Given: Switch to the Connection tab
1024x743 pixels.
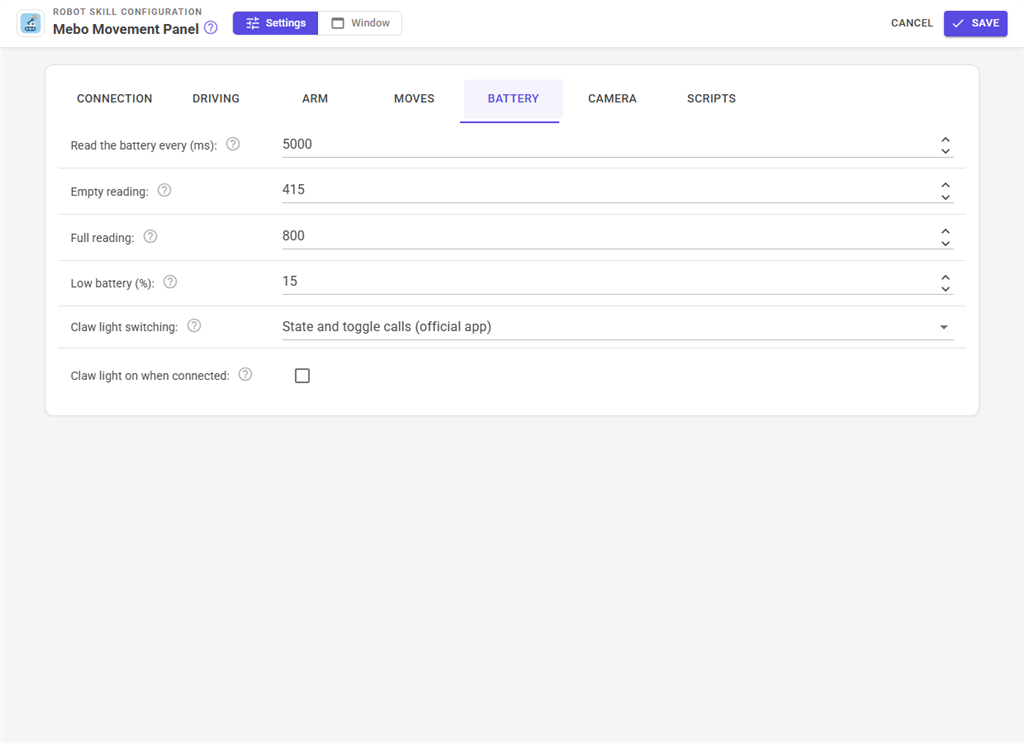Looking at the screenshot, I should point(114,99).
